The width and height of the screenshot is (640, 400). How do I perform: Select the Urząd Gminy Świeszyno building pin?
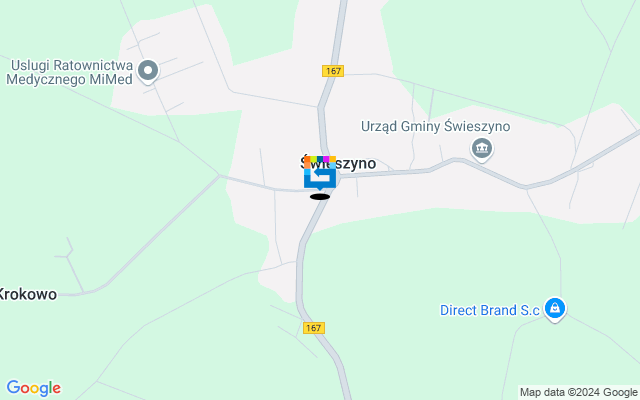coord(482,149)
